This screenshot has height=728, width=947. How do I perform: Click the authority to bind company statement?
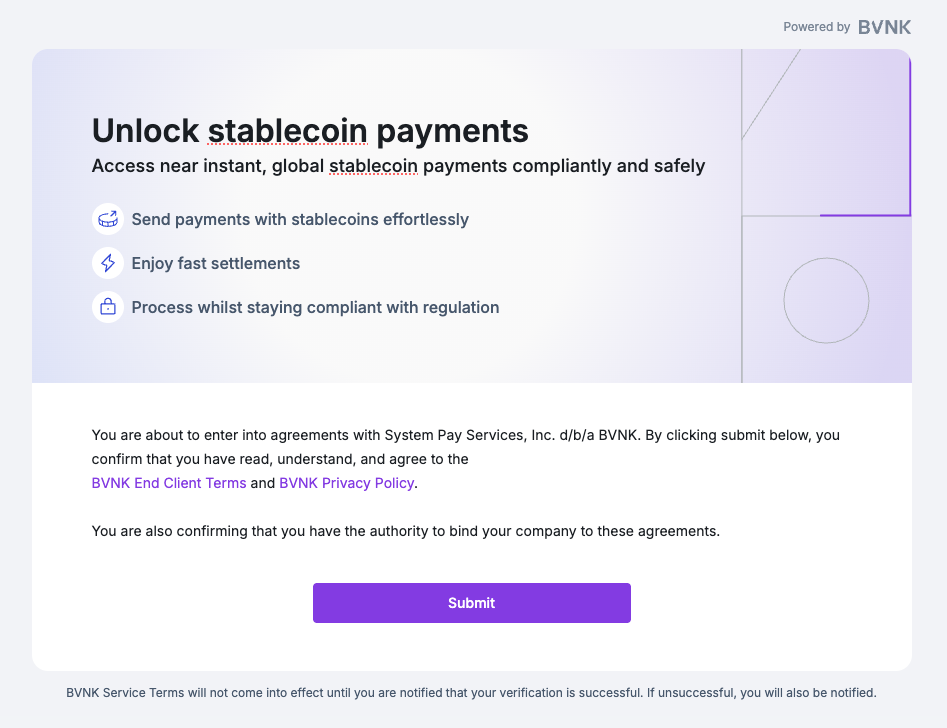(405, 531)
